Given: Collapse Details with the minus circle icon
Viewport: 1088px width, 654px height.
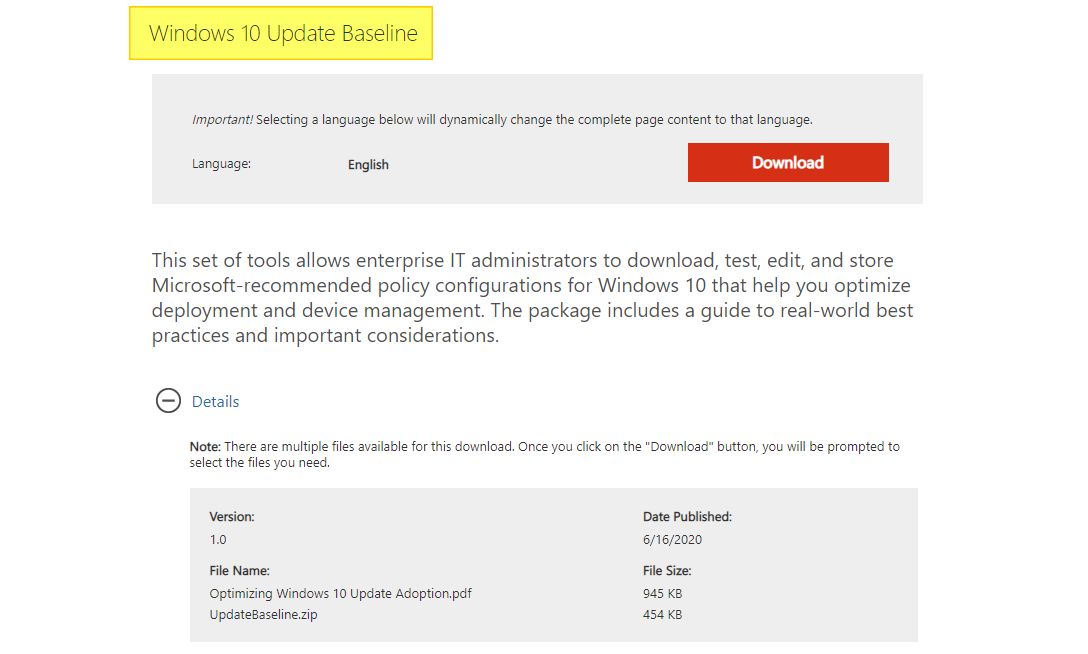Looking at the screenshot, I should pyautogui.click(x=168, y=400).
